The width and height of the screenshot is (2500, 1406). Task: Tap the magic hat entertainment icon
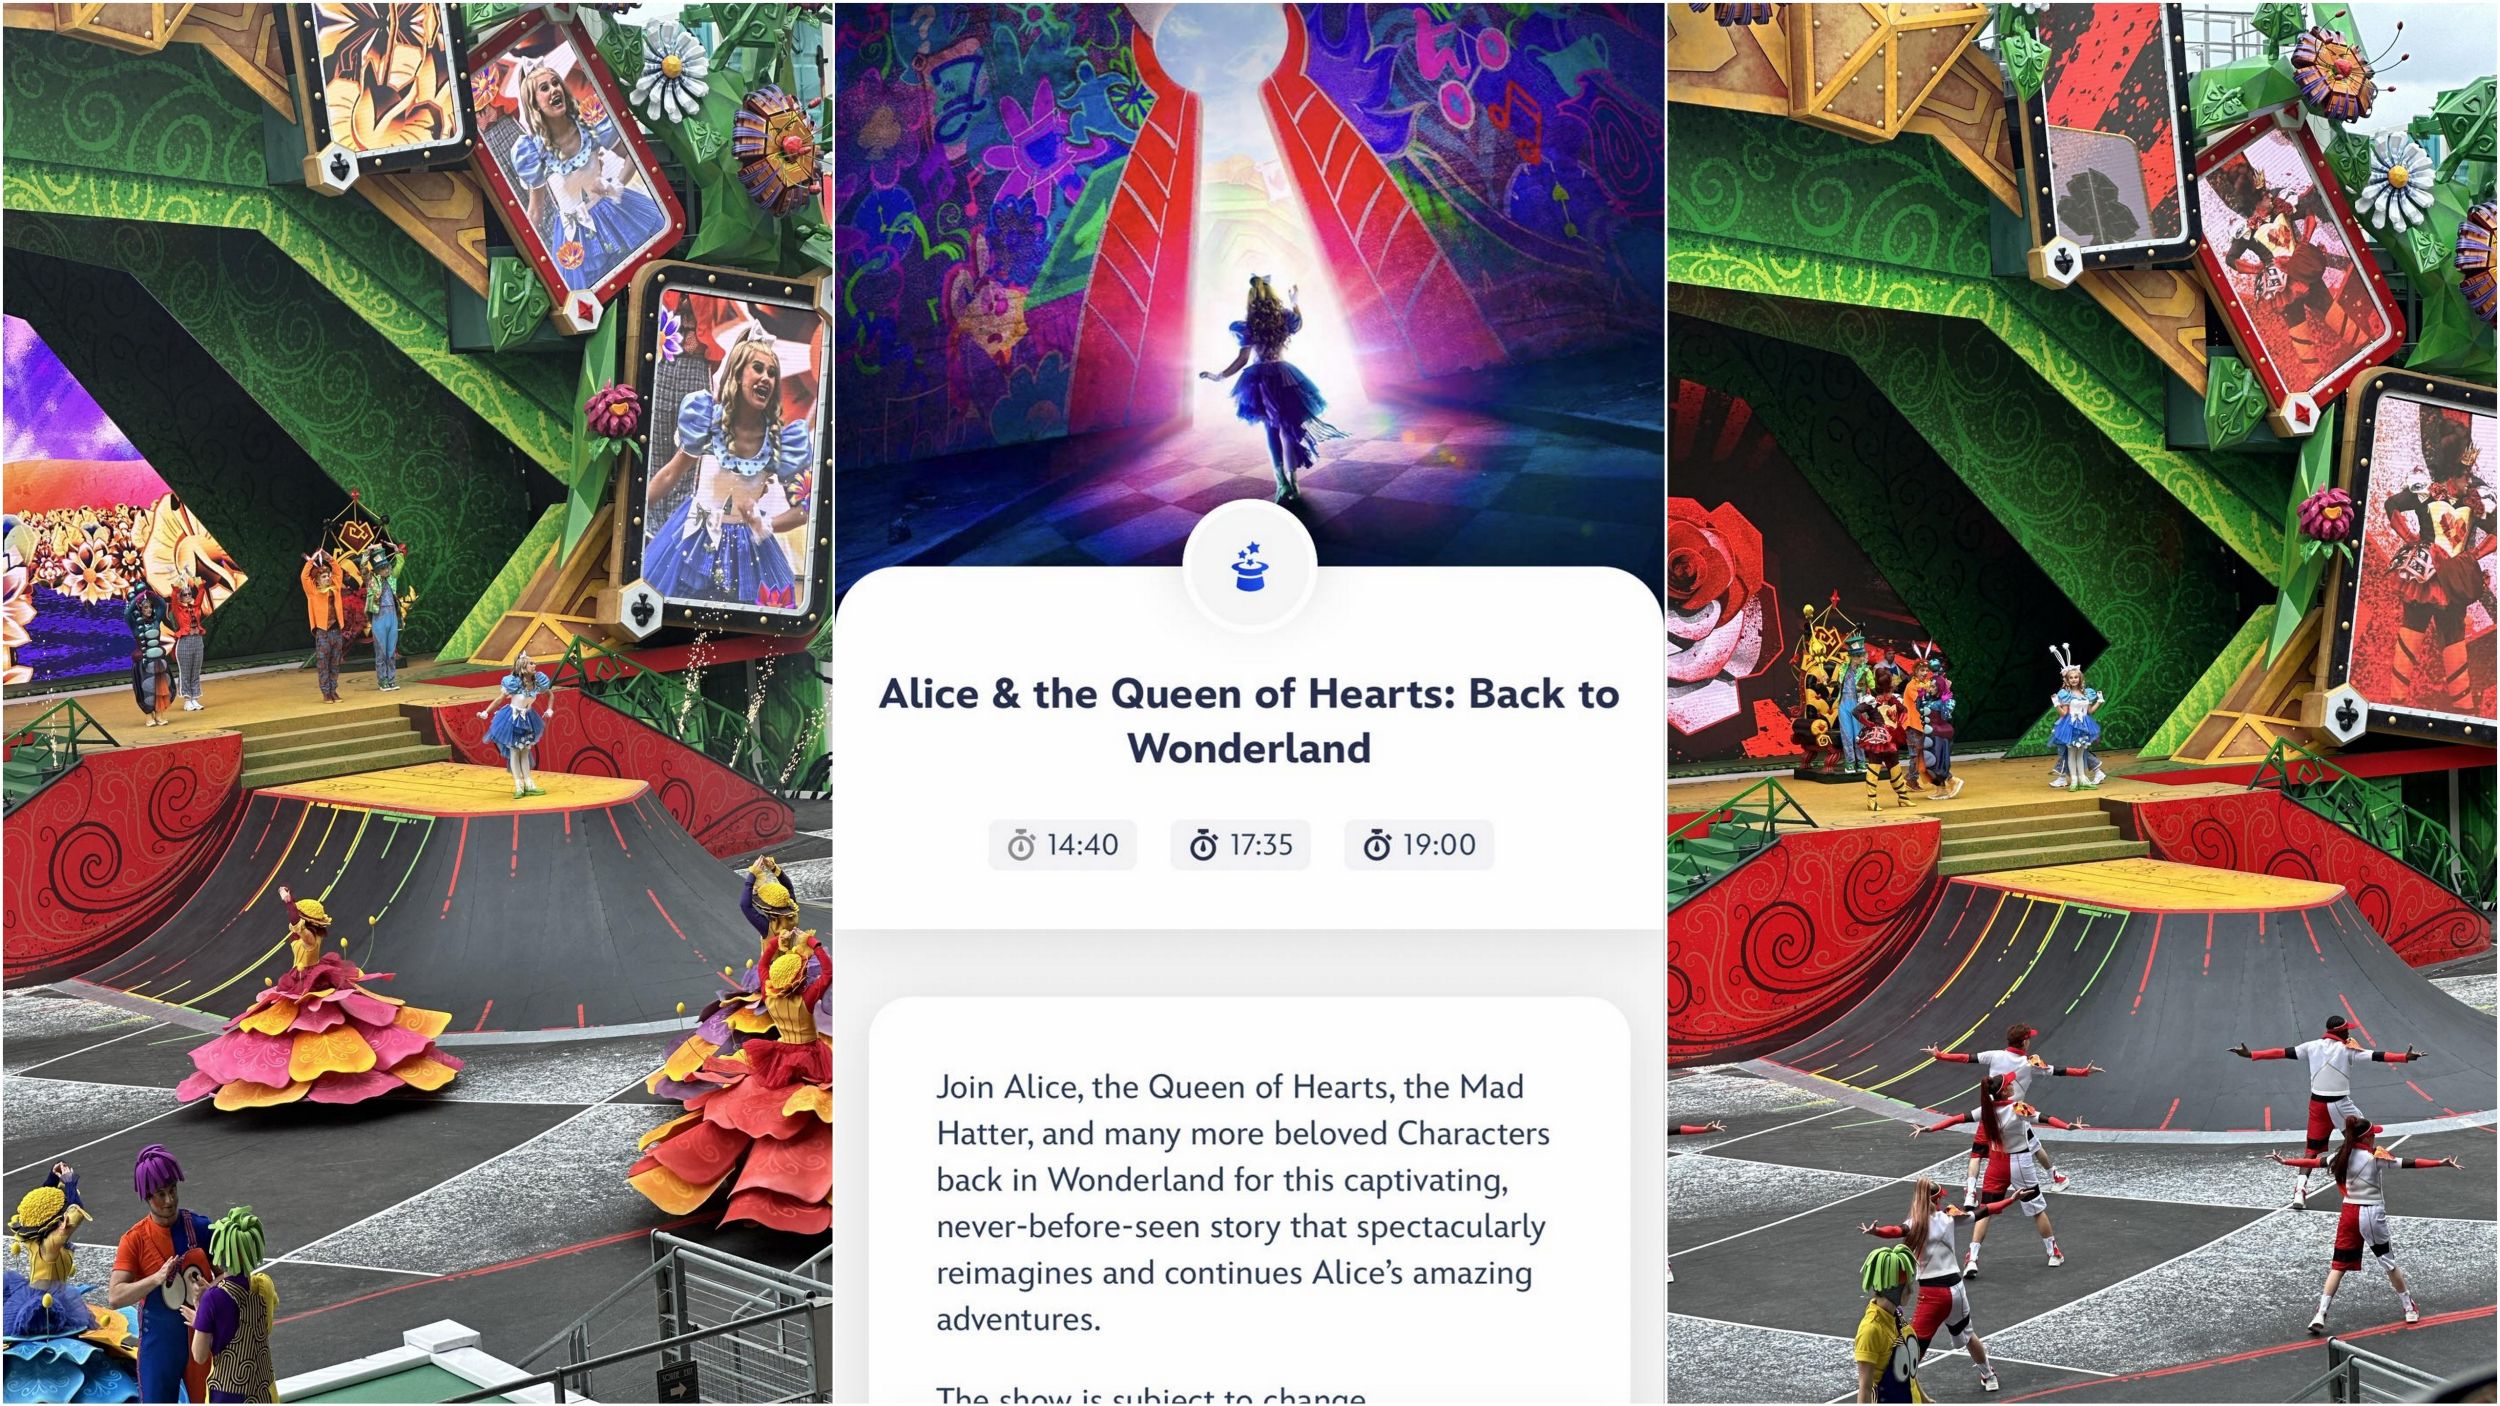coord(1249,567)
